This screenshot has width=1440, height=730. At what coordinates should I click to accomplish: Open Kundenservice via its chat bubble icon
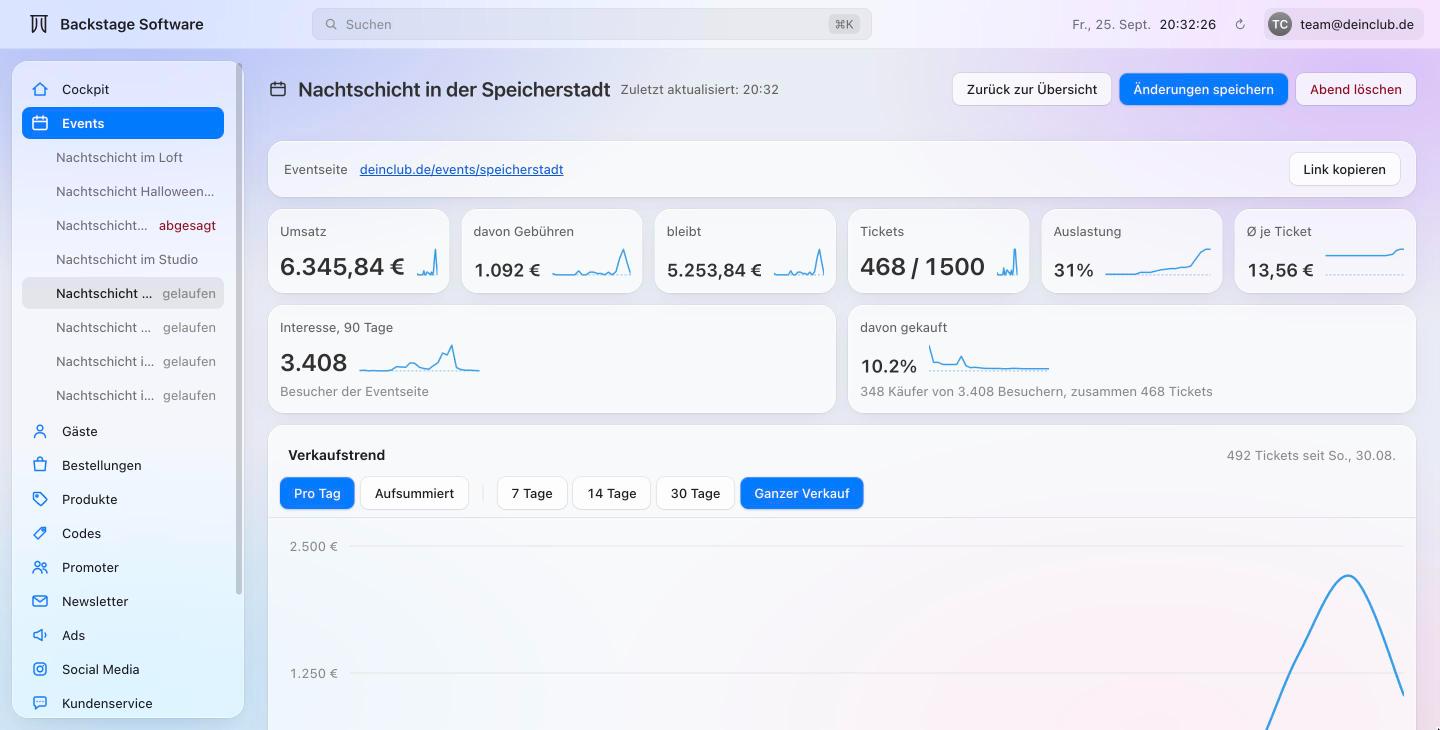(40, 703)
